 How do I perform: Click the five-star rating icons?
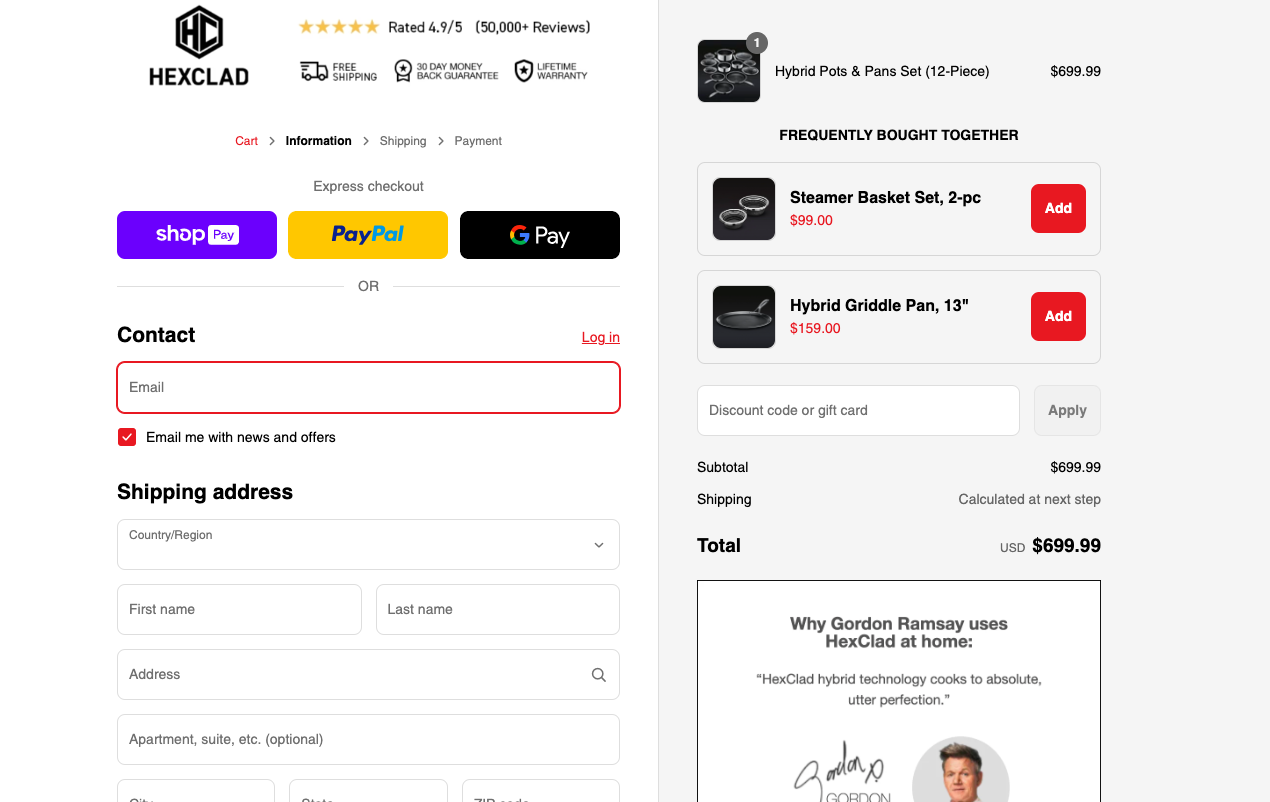click(x=339, y=27)
